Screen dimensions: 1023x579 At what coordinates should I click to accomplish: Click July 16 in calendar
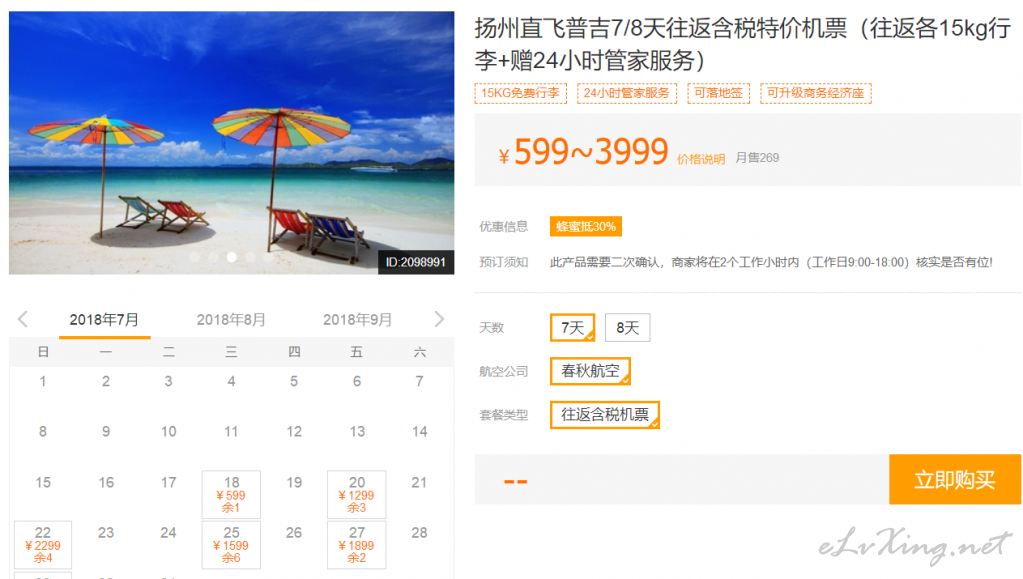tap(106, 482)
